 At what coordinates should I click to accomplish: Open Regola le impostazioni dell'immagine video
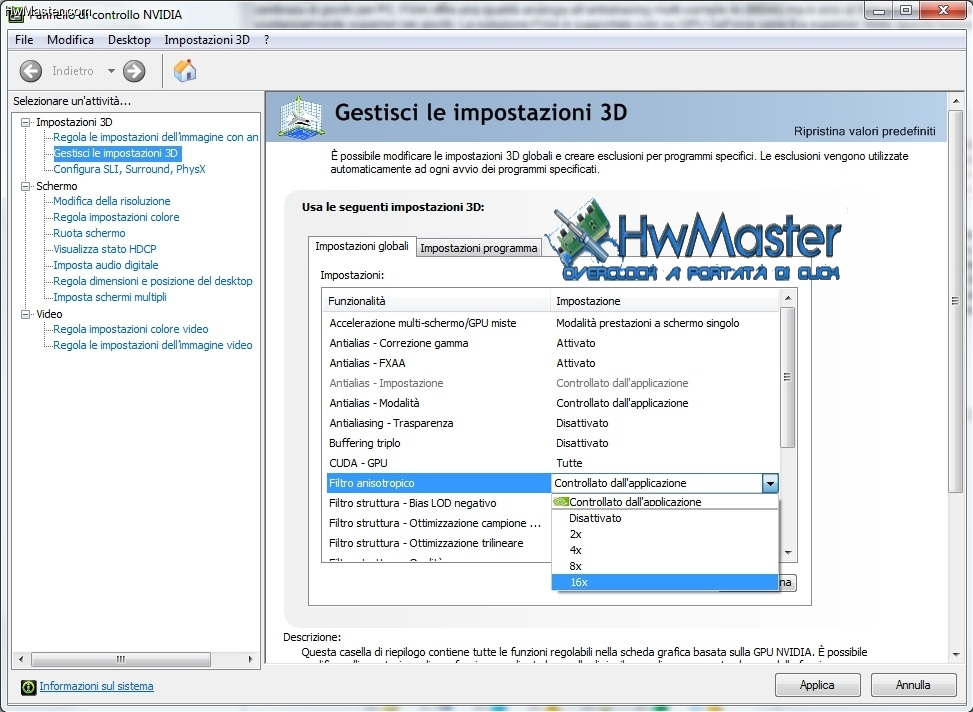[x=153, y=345]
